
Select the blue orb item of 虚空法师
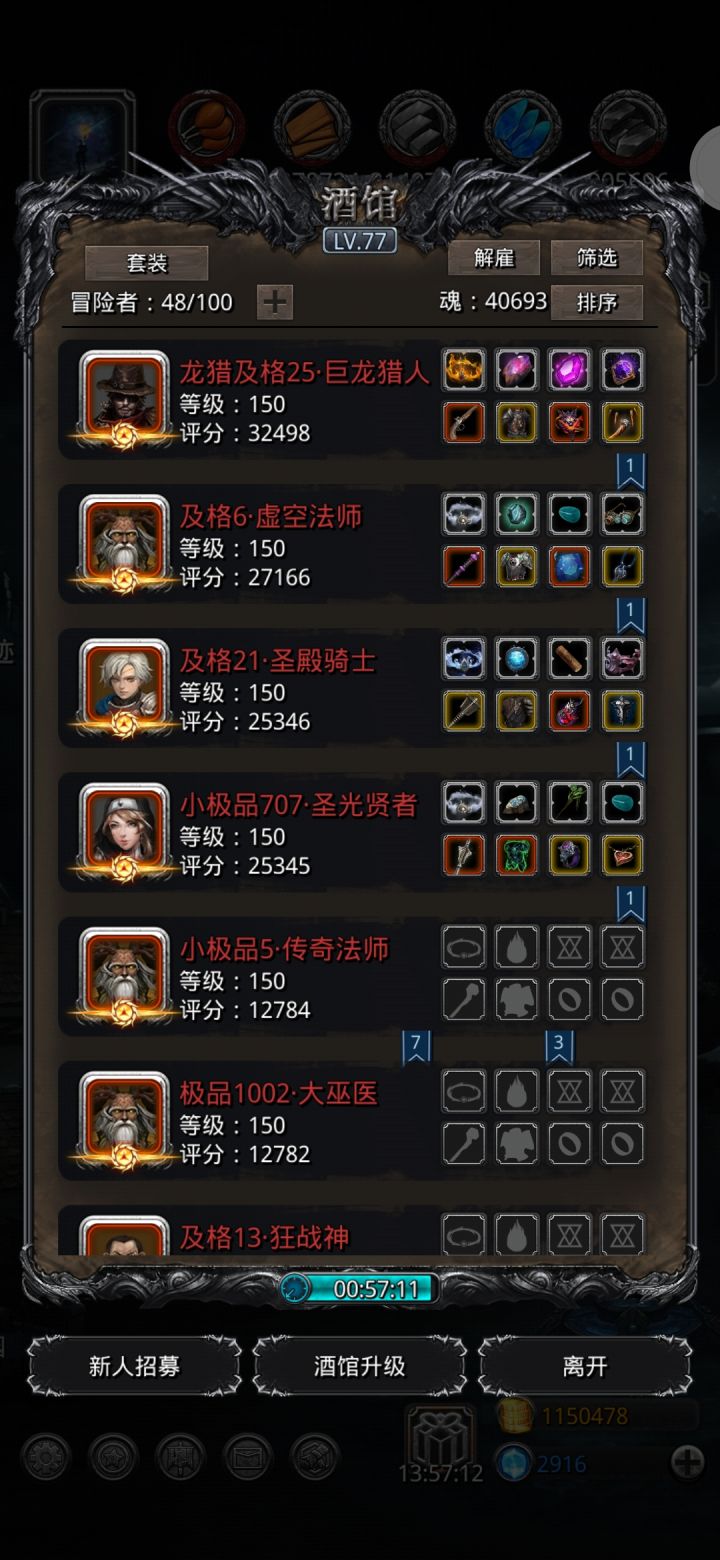(570, 566)
